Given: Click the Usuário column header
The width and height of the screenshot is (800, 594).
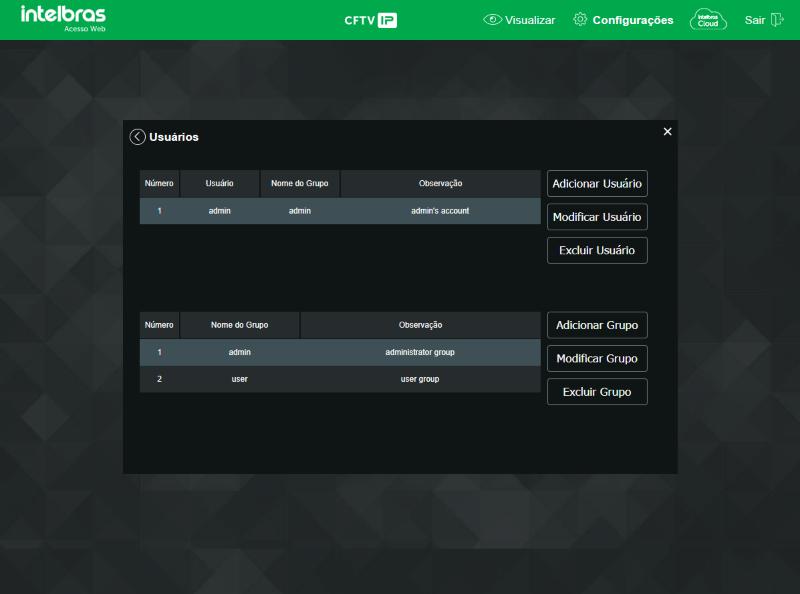Looking at the screenshot, I should click(x=219, y=183).
